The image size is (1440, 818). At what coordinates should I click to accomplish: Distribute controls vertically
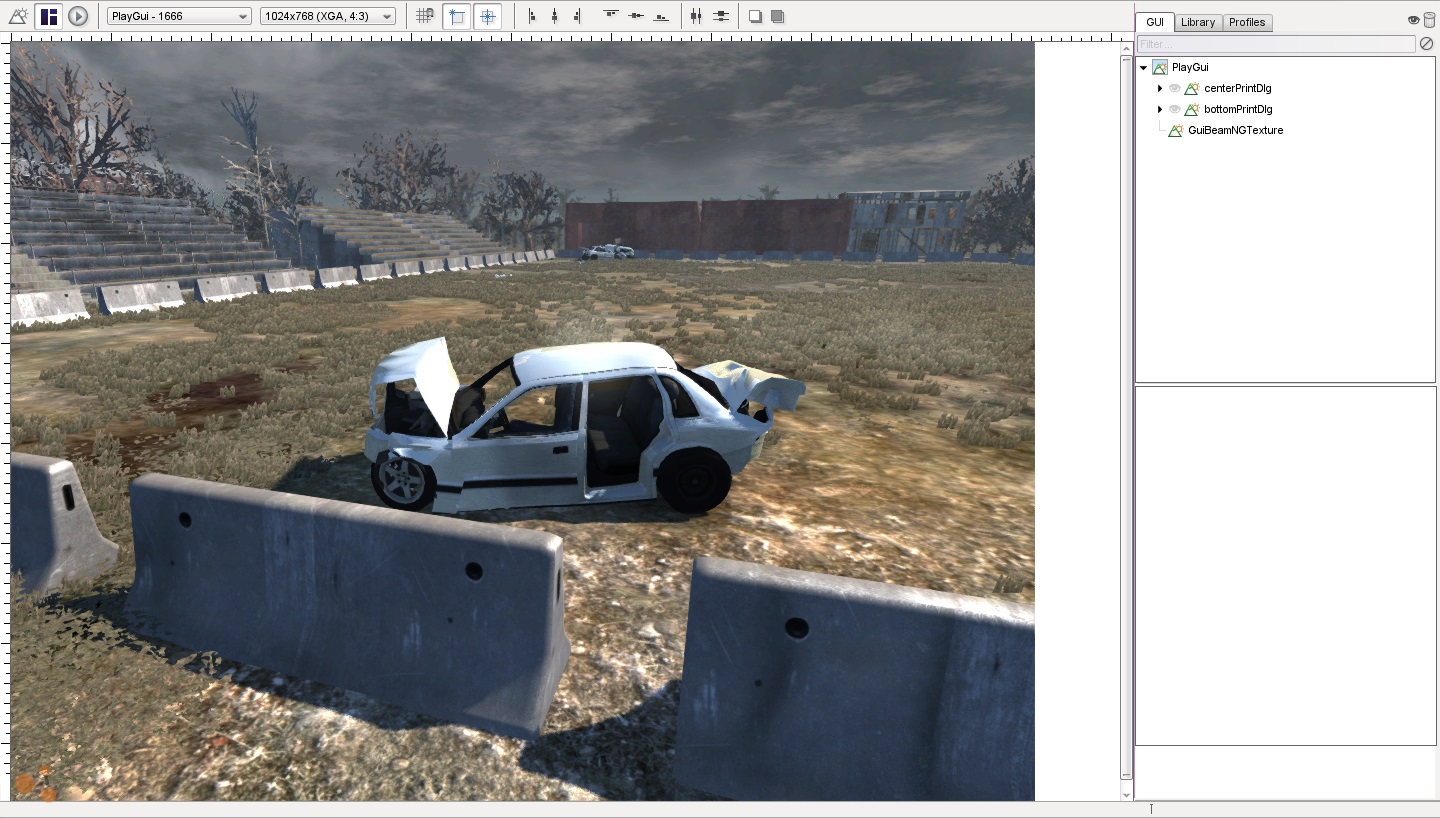721,16
